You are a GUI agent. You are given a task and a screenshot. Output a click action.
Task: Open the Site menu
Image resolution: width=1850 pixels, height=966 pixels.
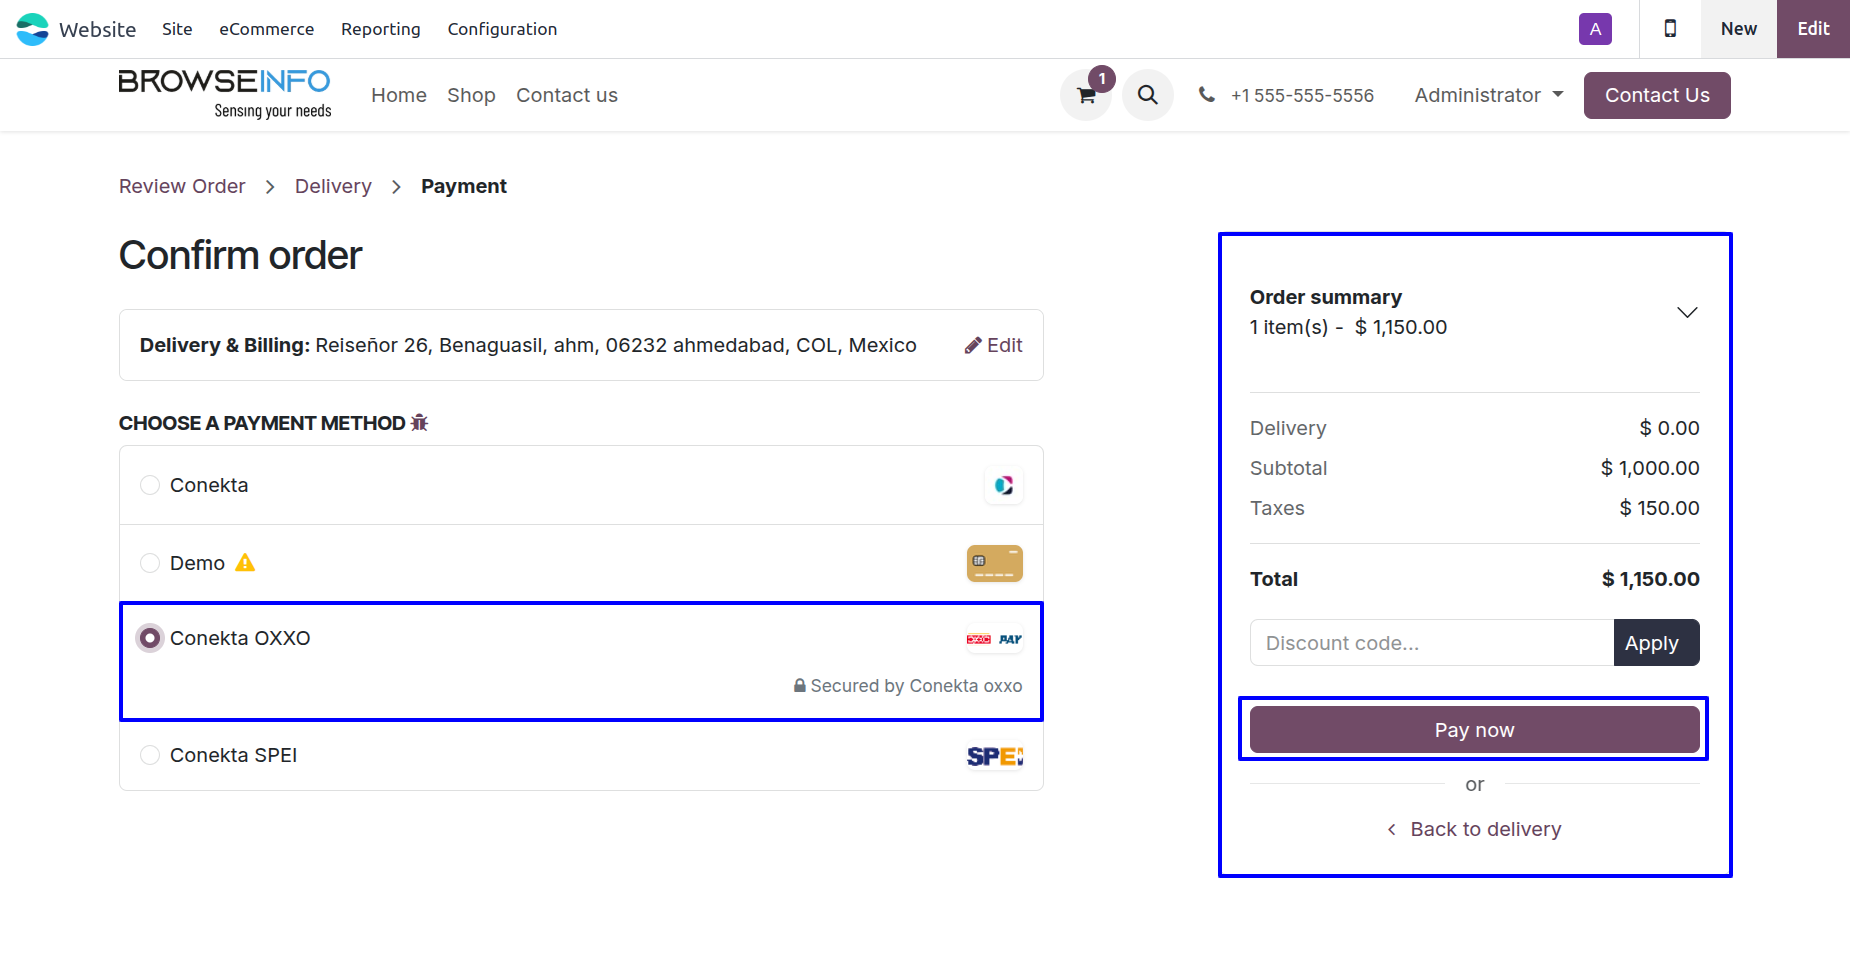(x=177, y=29)
